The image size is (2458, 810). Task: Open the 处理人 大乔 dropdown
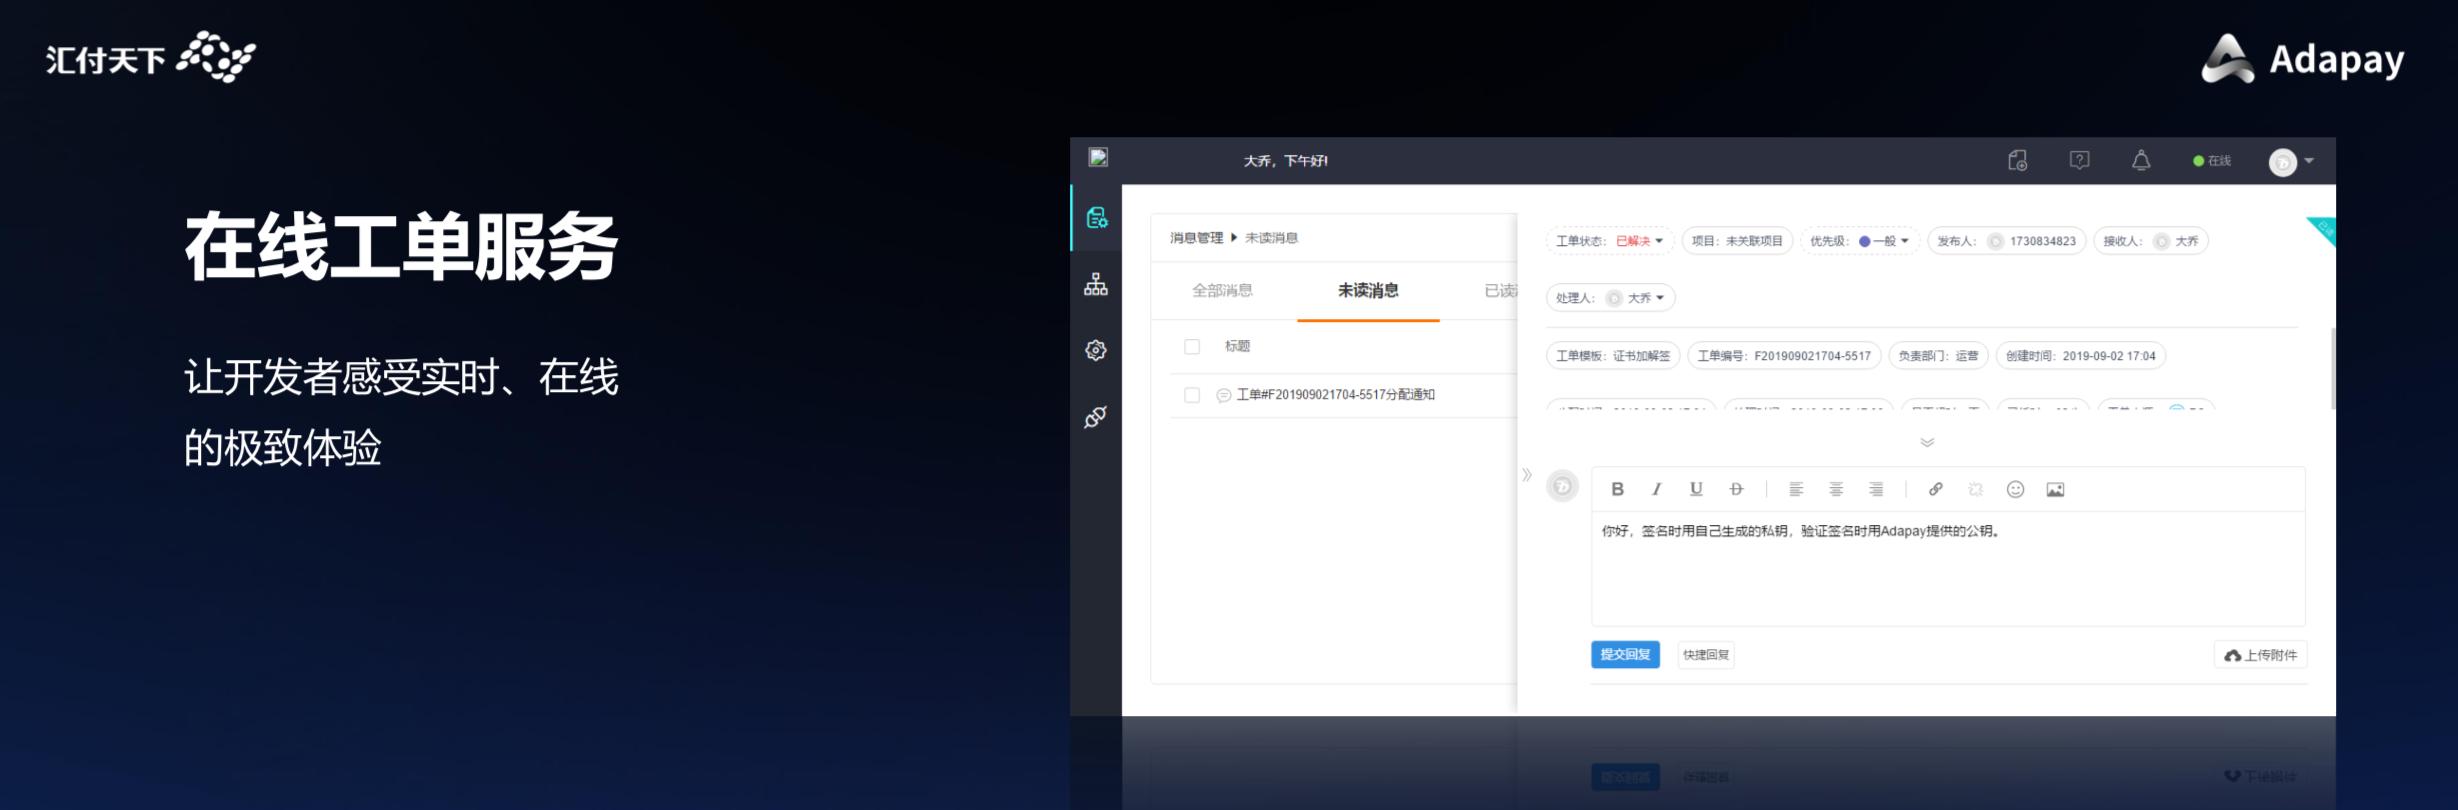tap(1611, 298)
